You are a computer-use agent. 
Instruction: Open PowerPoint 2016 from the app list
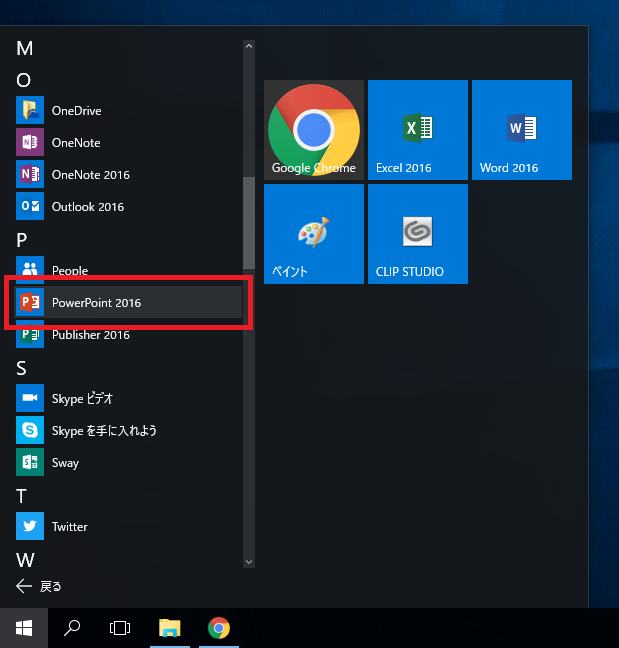pos(97,303)
